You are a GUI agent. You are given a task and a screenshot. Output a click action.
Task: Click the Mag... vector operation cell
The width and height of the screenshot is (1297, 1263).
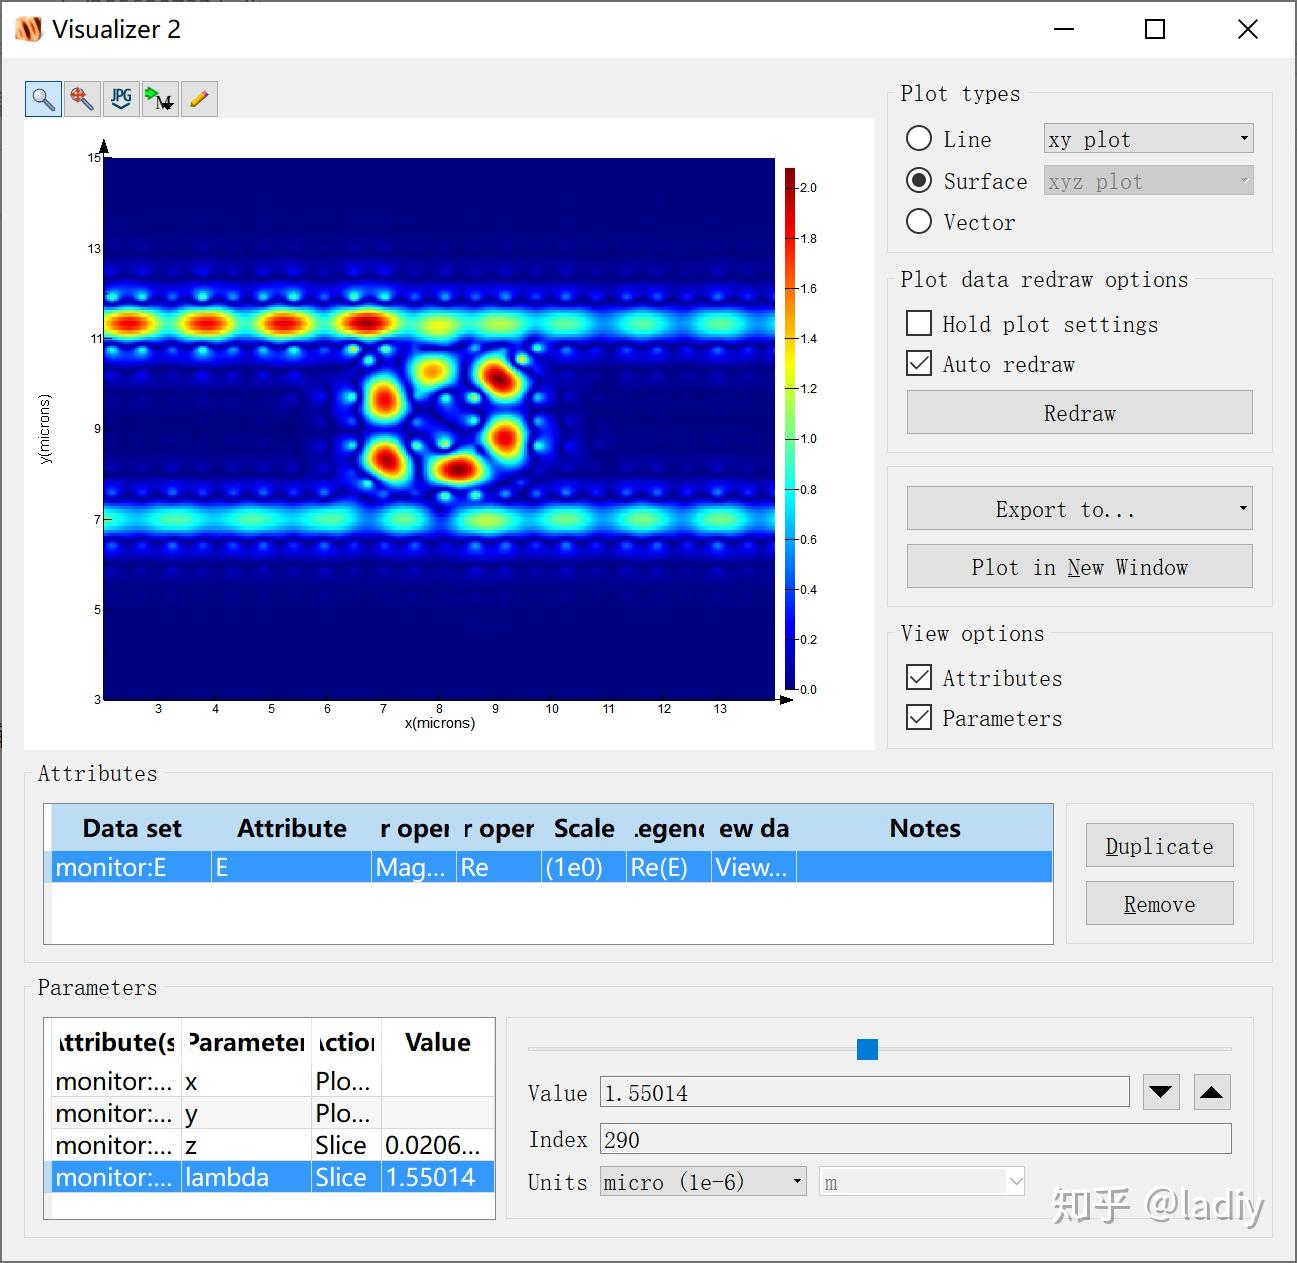pyautogui.click(x=413, y=867)
